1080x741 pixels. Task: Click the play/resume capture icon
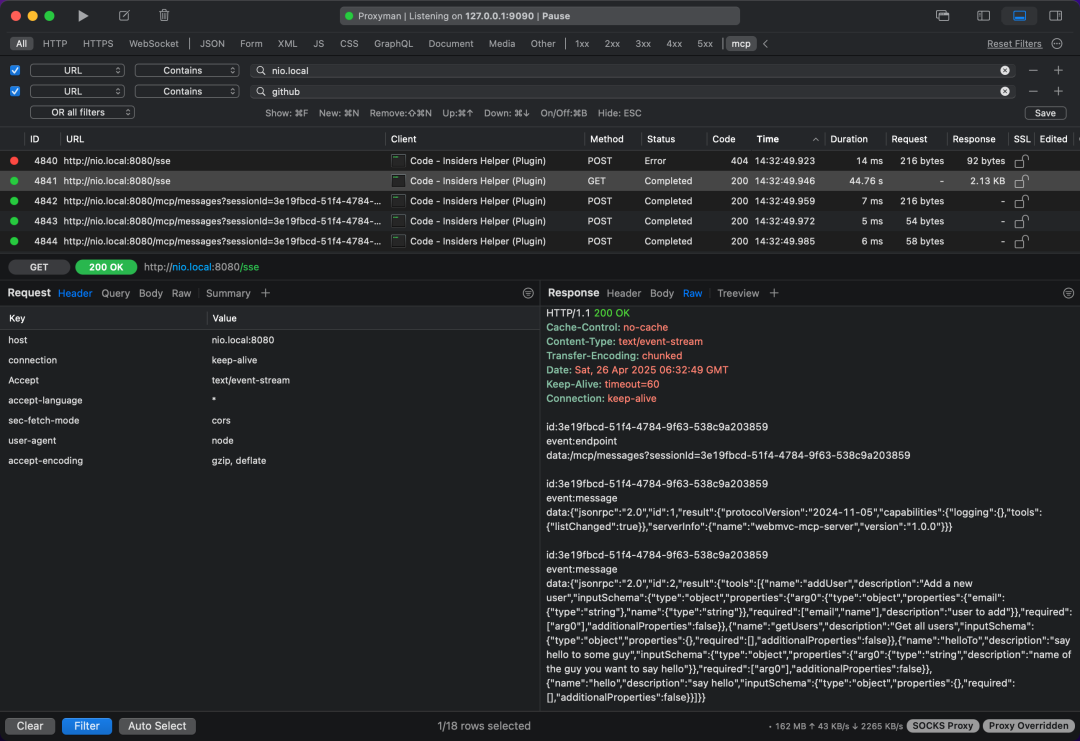point(83,16)
